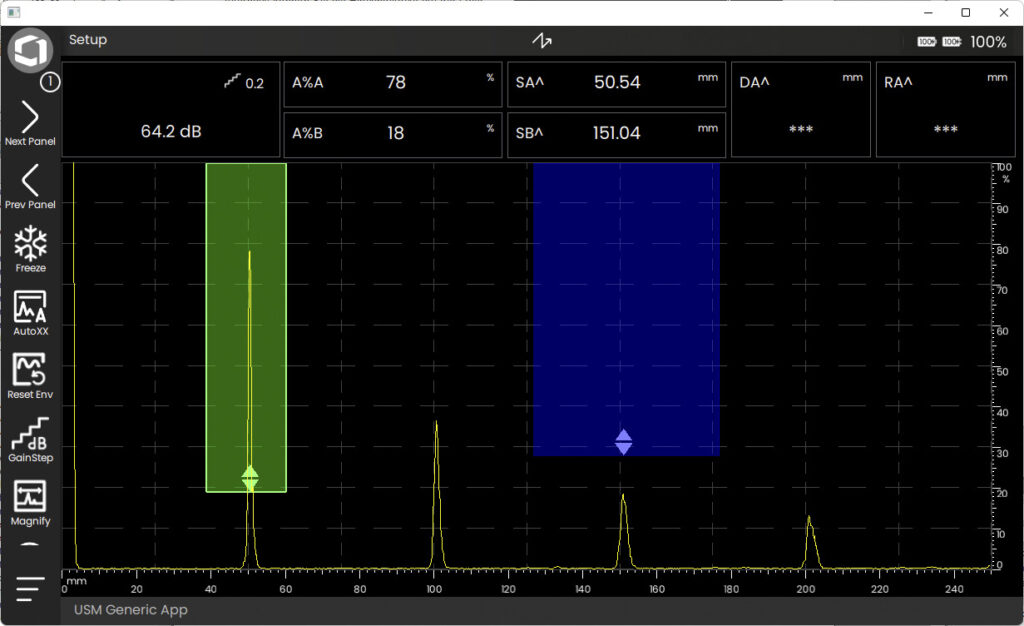The height and width of the screenshot is (626, 1024).
Task: Click the 120 tick on mm axis
Action: (x=508, y=589)
